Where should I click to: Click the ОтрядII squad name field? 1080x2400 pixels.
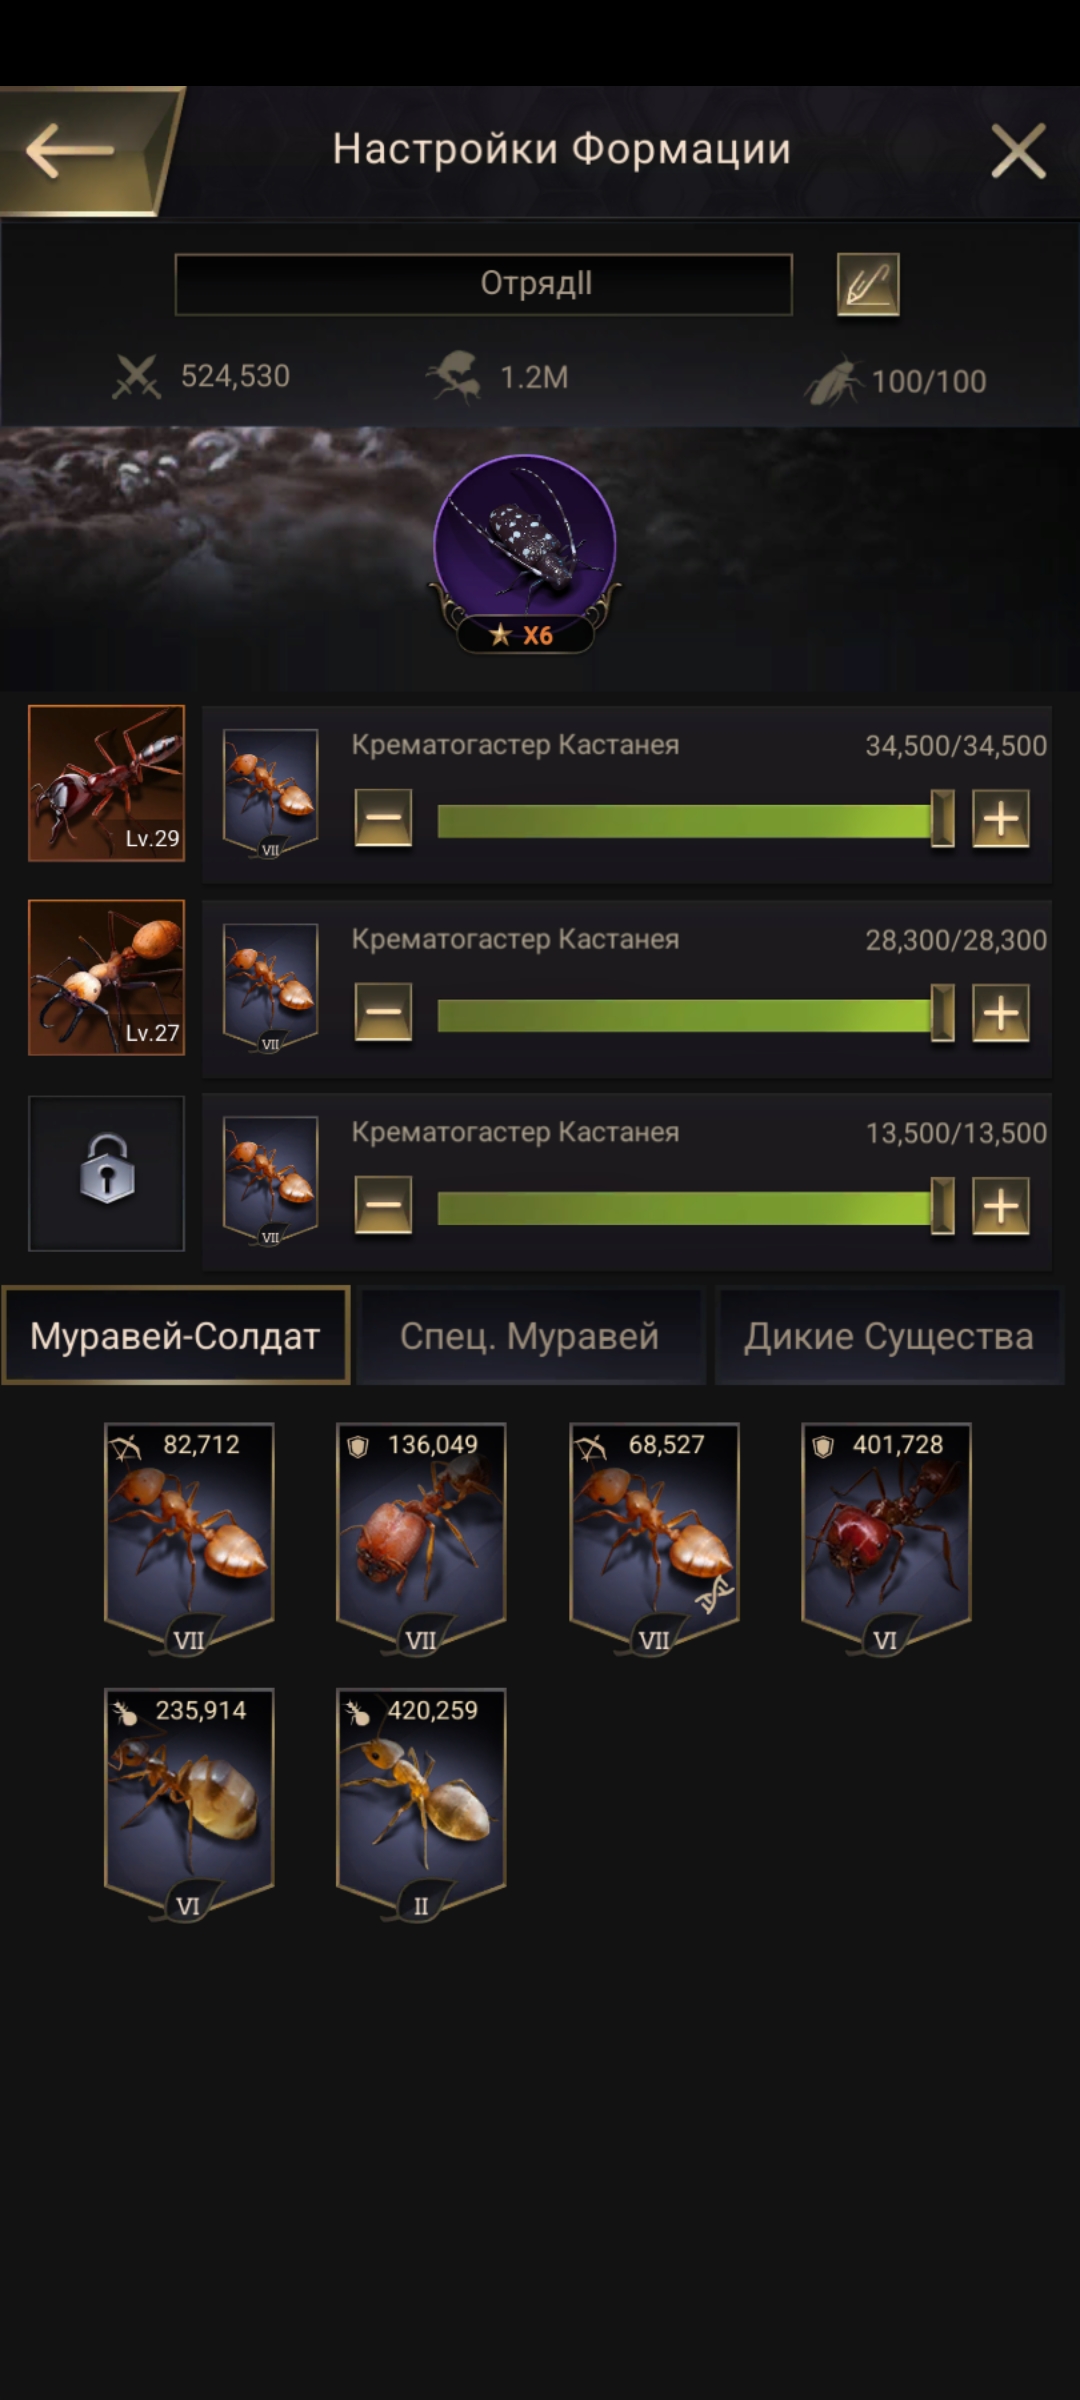[484, 284]
